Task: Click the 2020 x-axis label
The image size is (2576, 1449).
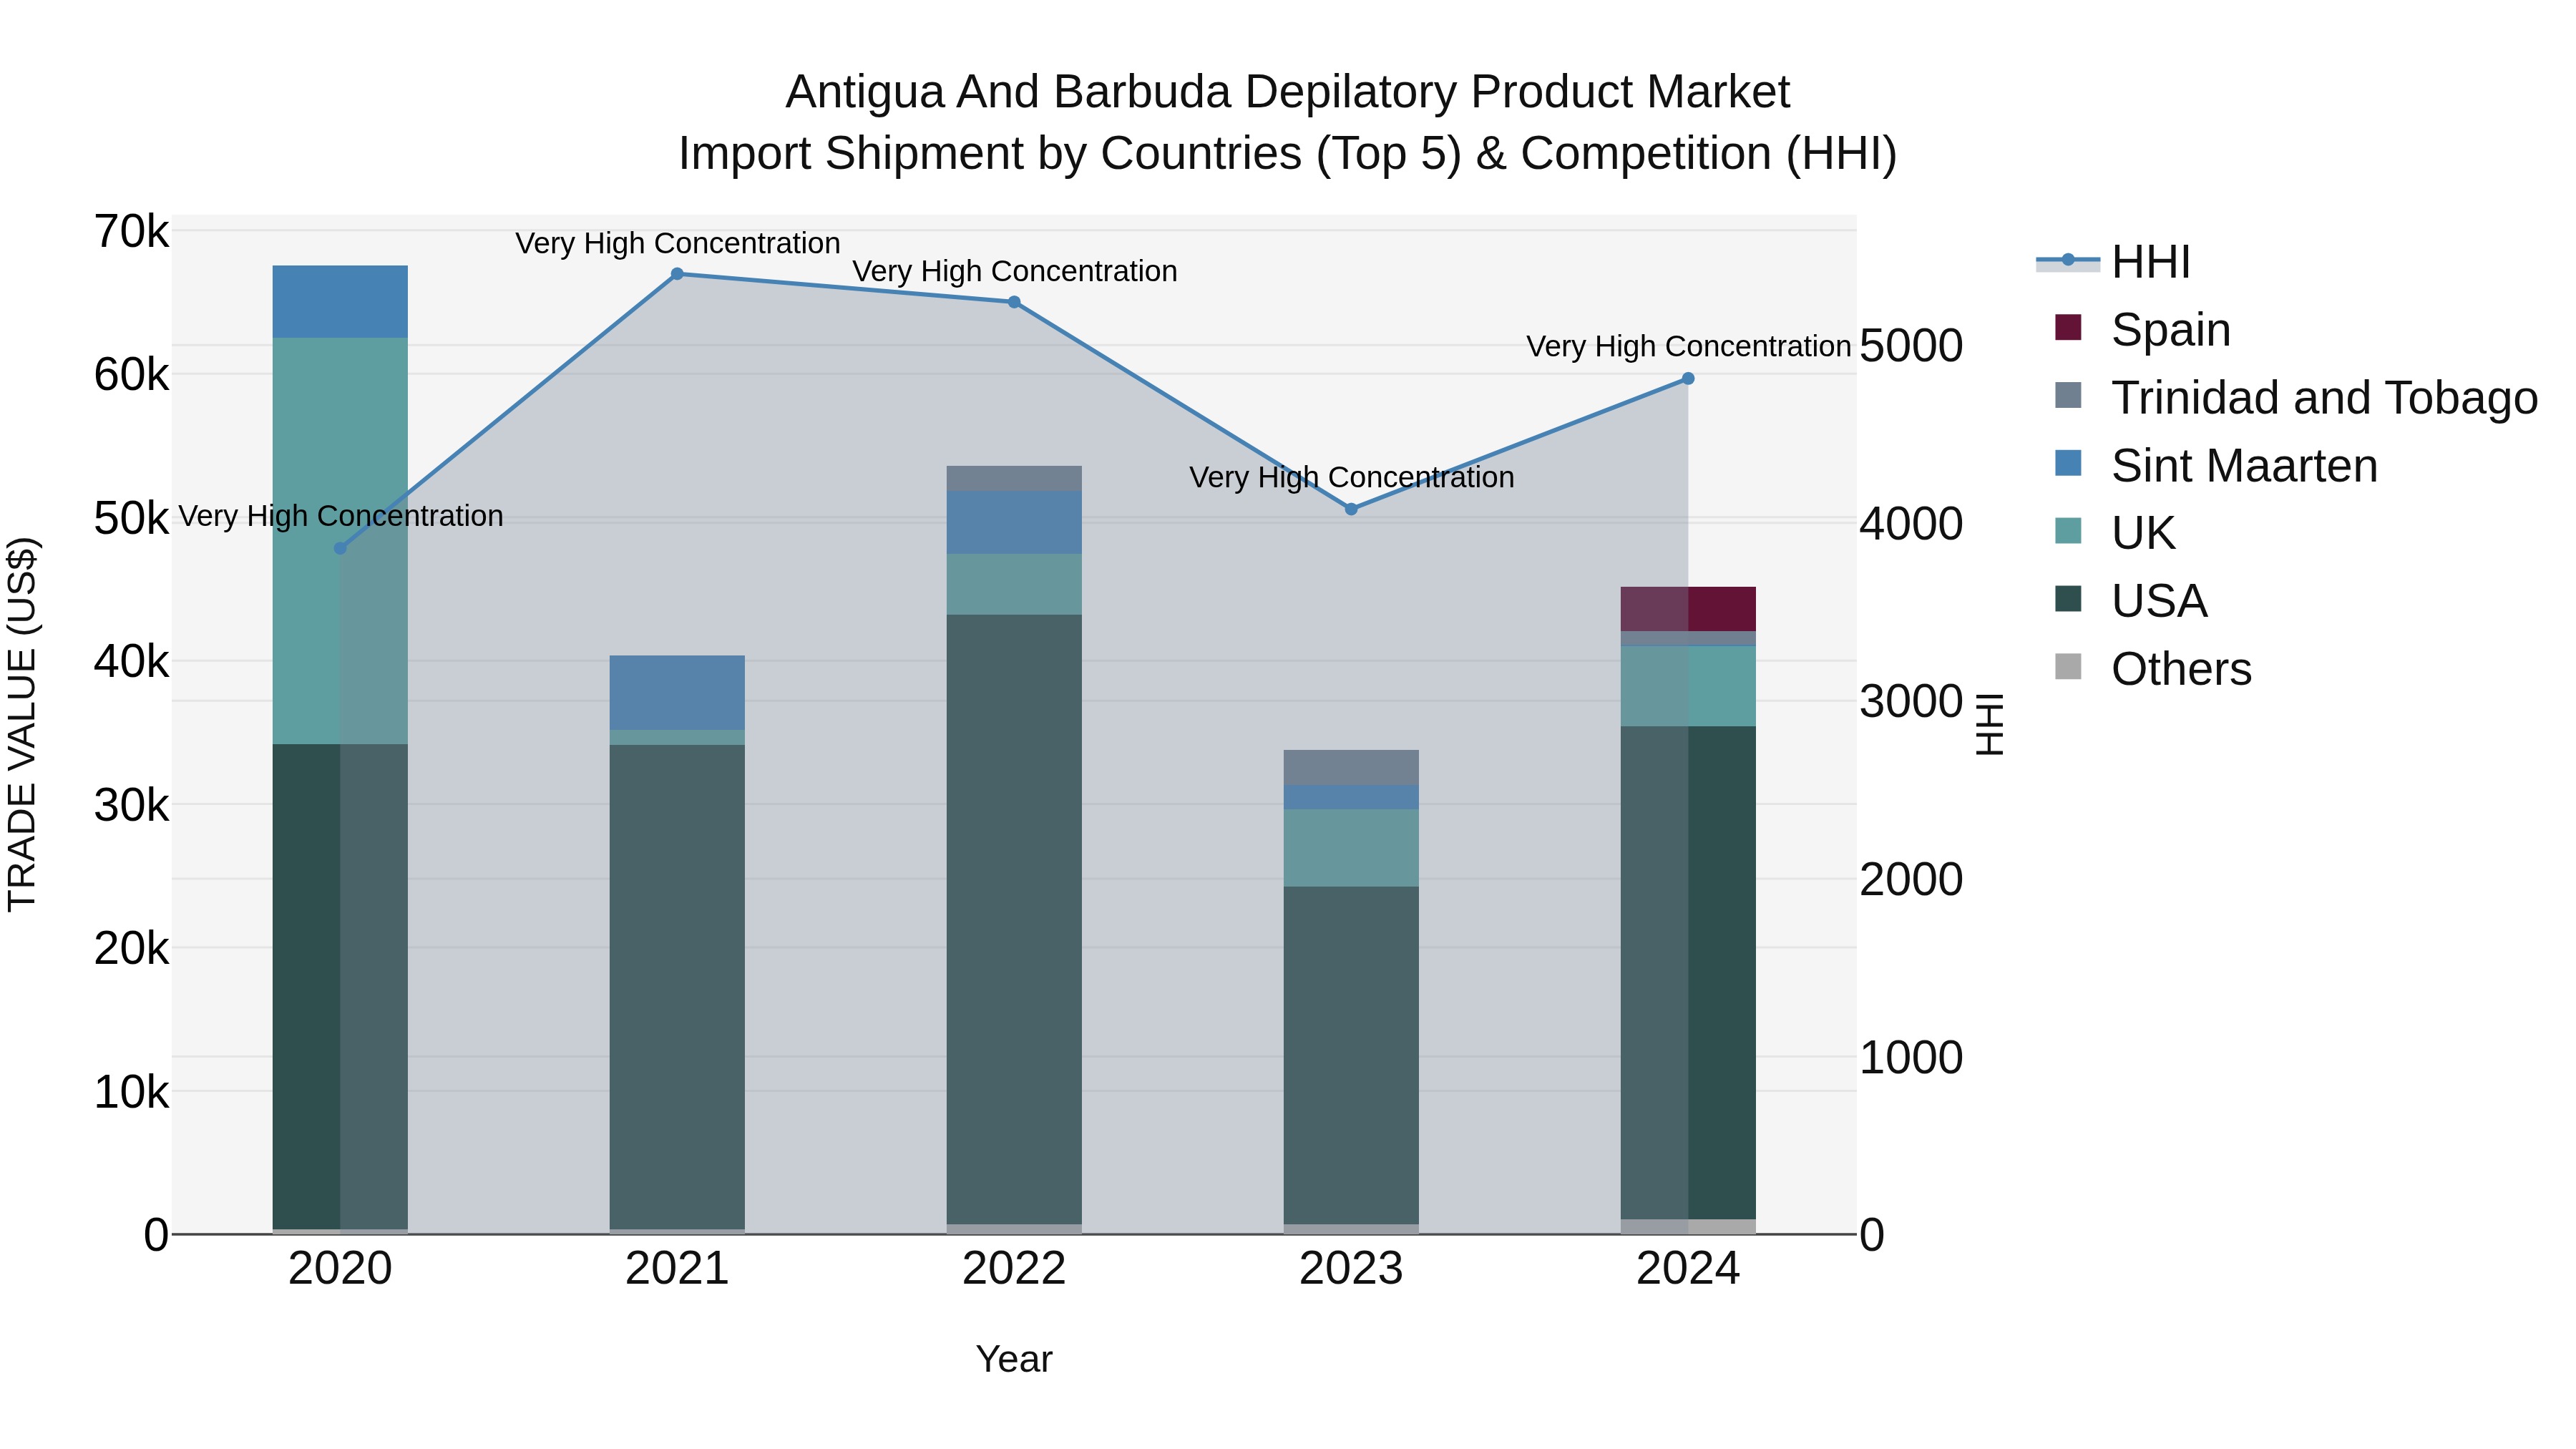Action: pyautogui.click(x=340, y=1269)
